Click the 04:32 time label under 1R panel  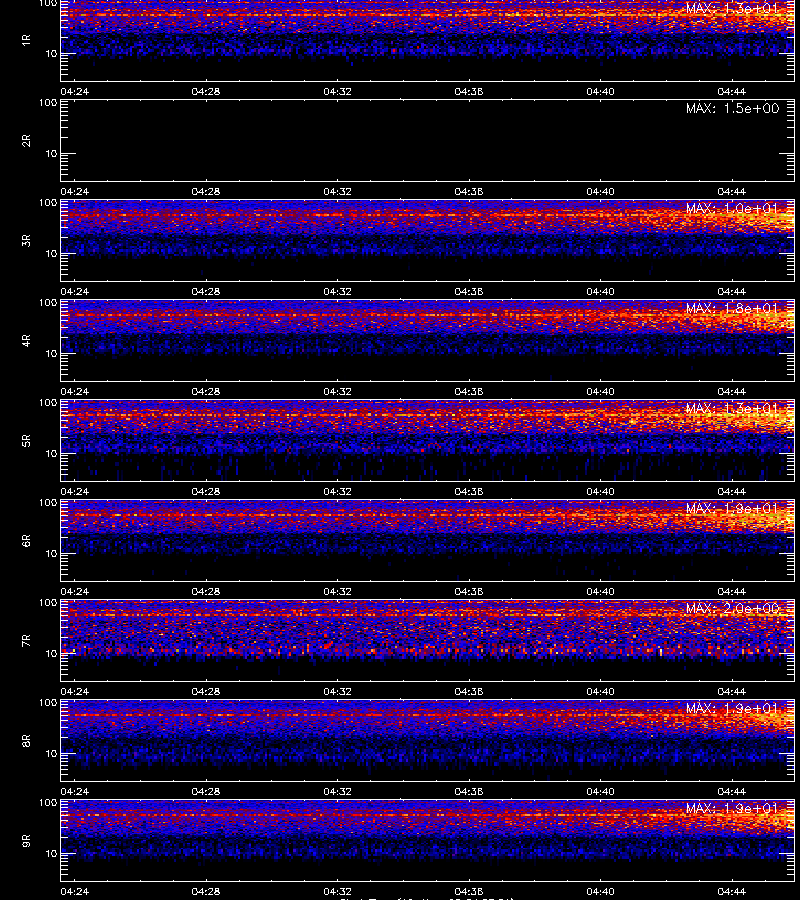tap(337, 91)
